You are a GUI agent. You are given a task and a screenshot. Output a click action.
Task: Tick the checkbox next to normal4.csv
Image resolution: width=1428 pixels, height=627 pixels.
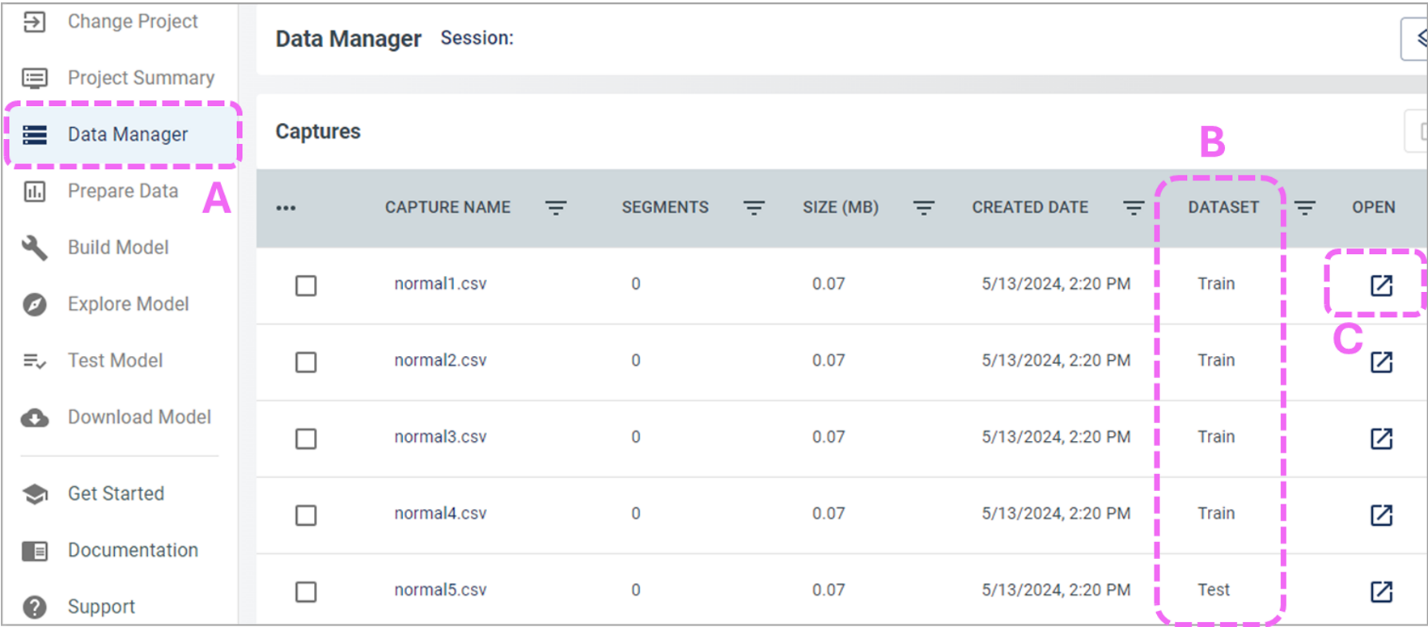click(306, 515)
